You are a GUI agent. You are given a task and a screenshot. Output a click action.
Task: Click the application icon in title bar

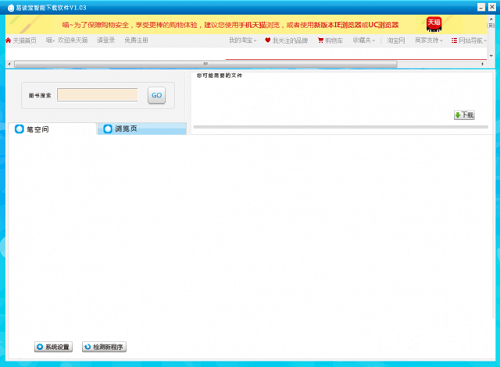[x=11, y=8]
